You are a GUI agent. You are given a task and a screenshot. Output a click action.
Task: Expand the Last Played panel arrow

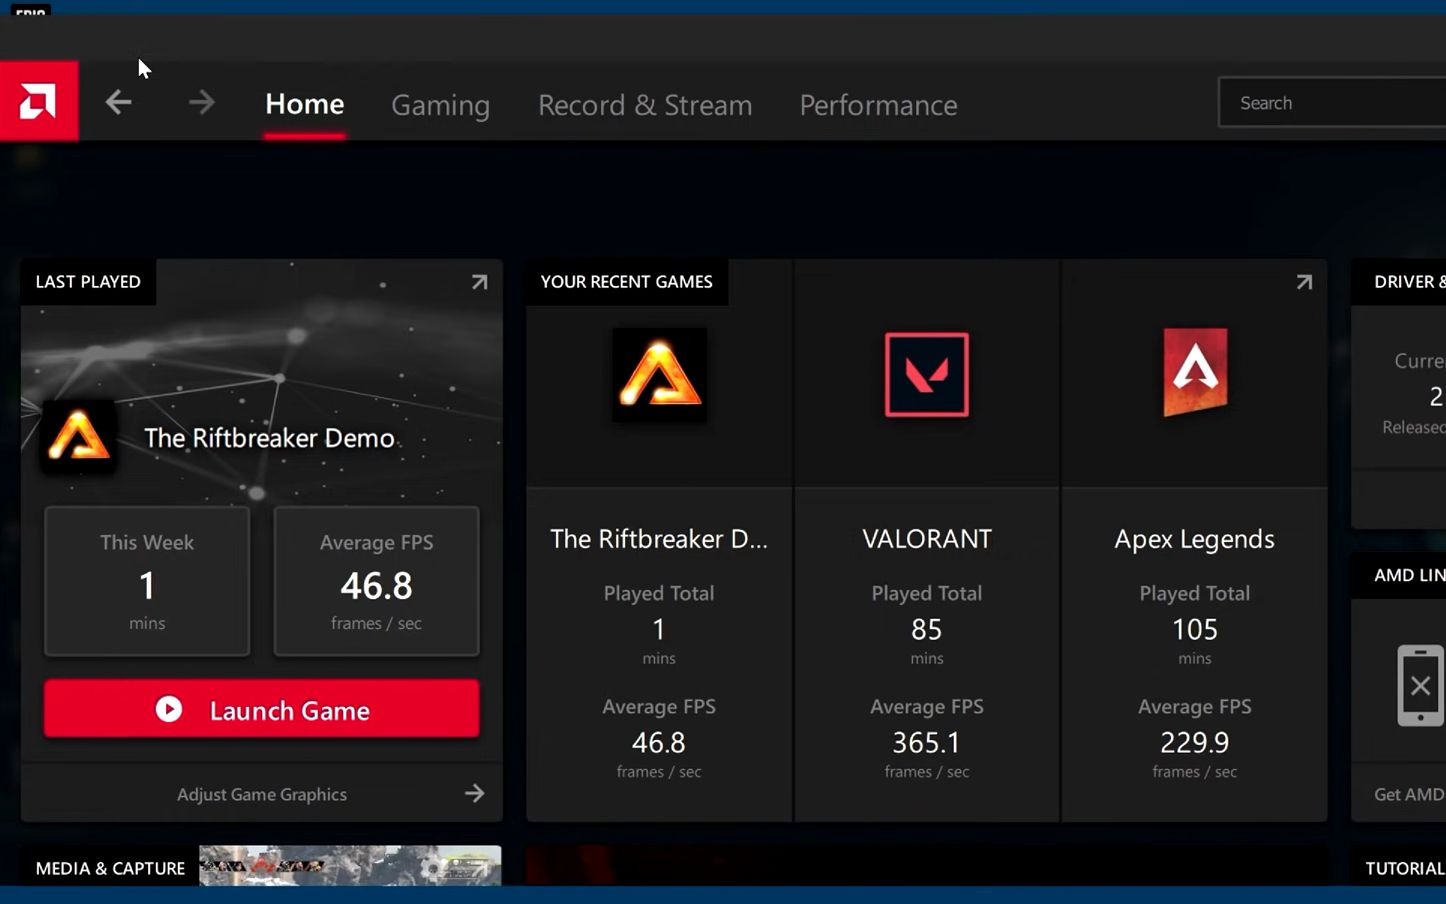coord(480,282)
